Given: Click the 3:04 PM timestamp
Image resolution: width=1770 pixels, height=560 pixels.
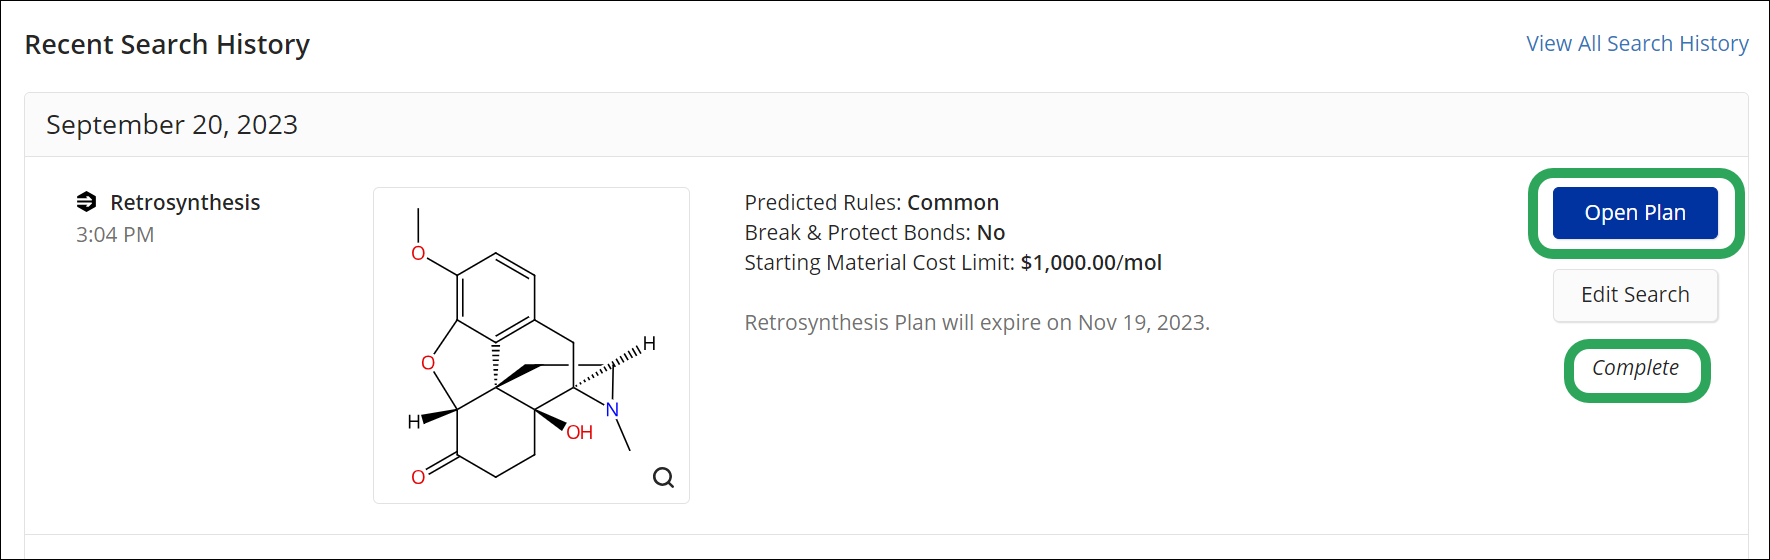Looking at the screenshot, I should tap(115, 235).
